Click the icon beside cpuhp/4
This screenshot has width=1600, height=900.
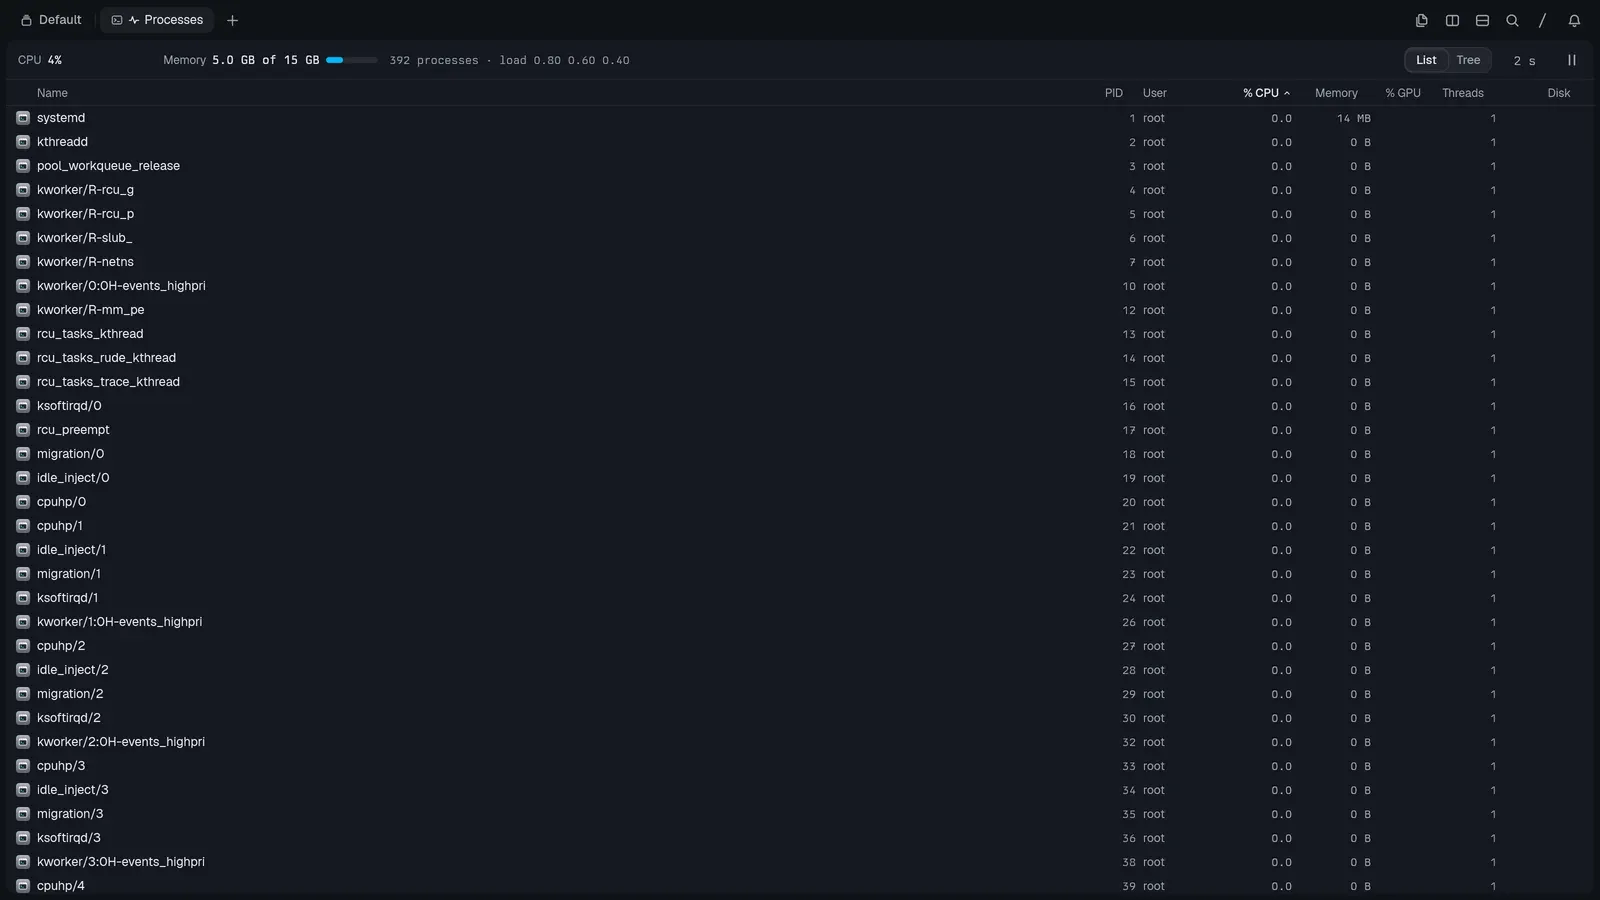coord(23,886)
